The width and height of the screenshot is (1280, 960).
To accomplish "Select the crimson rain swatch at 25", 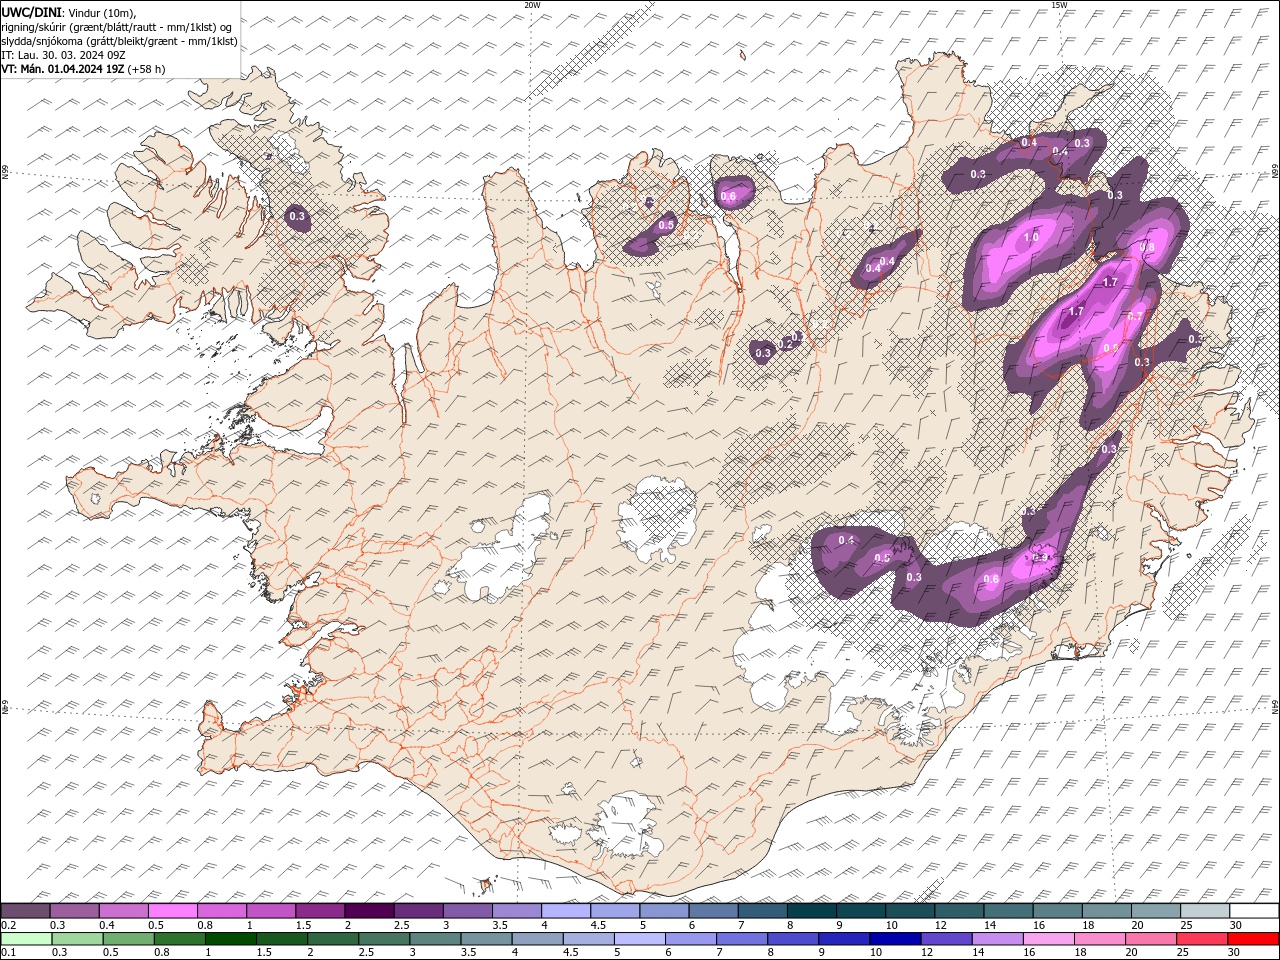I will pyautogui.click(x=1203, y=939).
